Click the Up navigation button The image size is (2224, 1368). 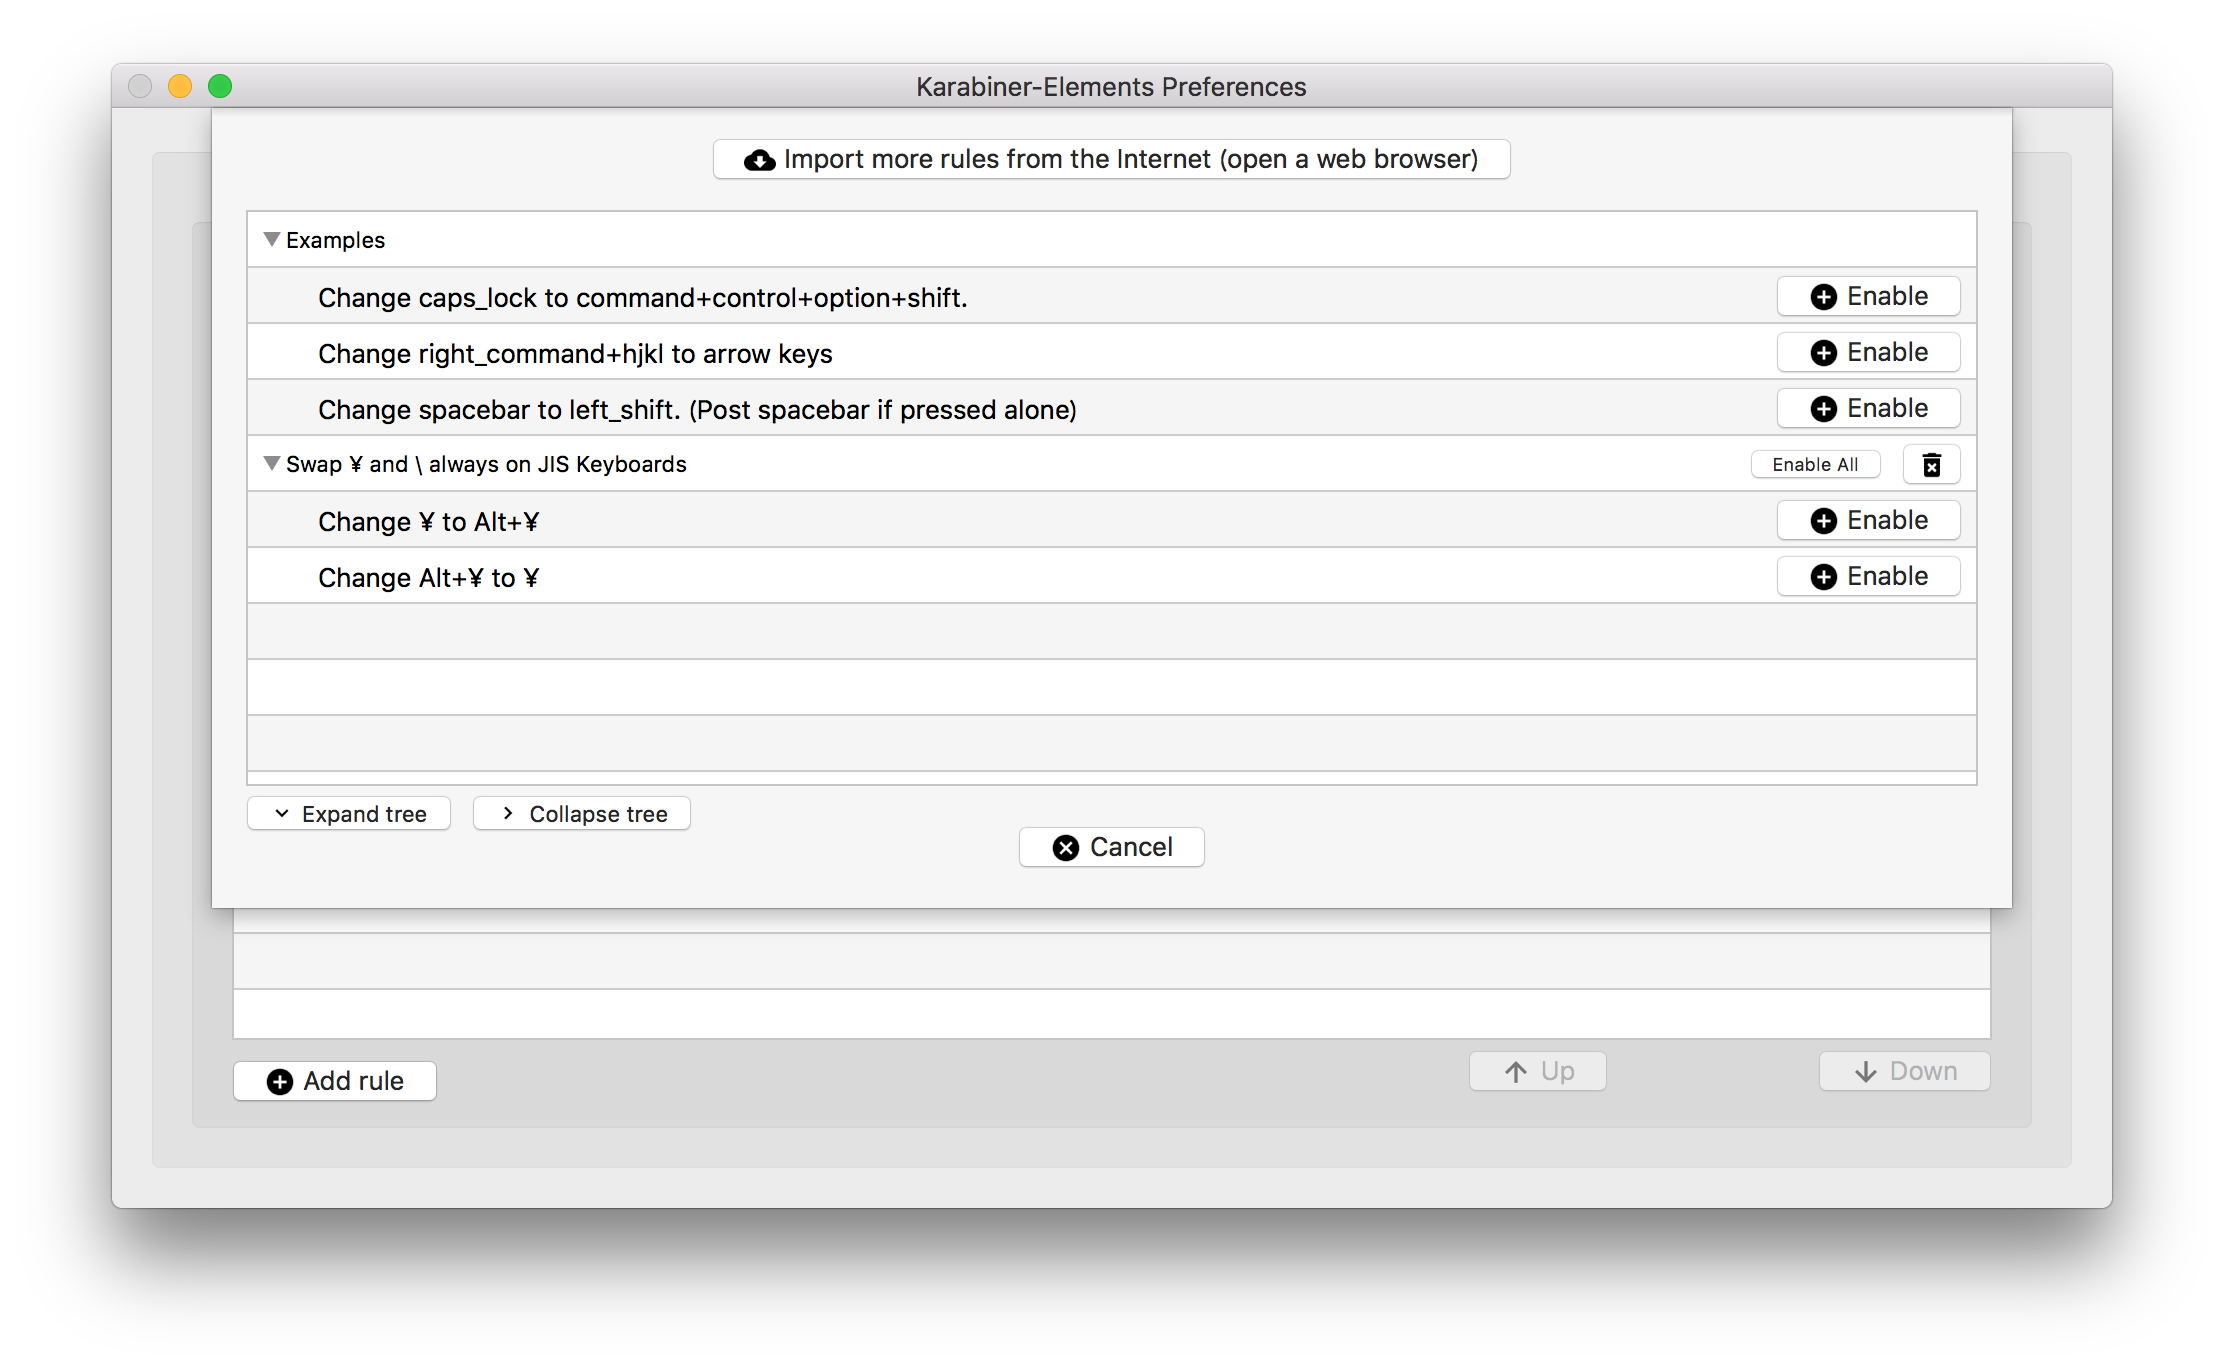(x=1538, y=1069)
